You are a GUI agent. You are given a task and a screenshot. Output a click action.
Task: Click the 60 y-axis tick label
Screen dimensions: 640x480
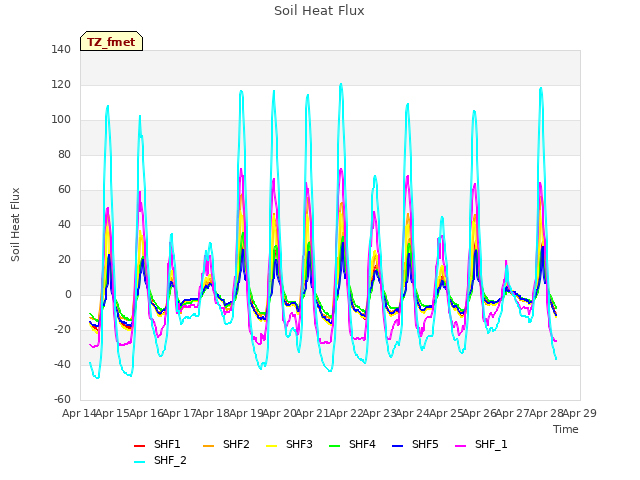[x=64, y=190]
